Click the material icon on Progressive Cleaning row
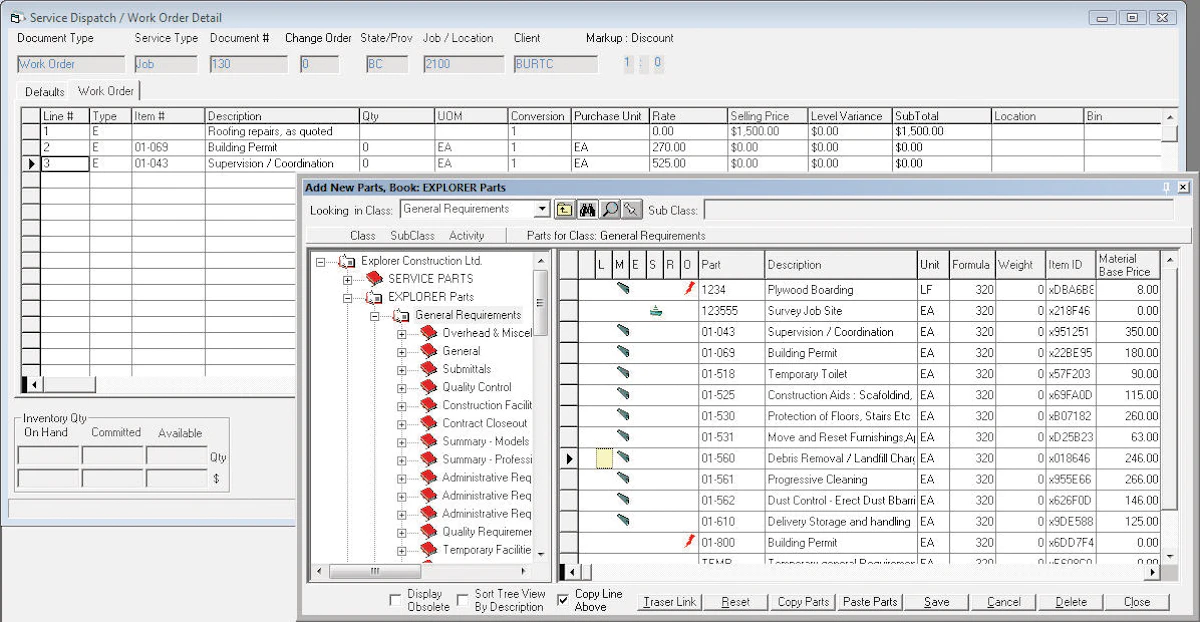 (623, 478)
